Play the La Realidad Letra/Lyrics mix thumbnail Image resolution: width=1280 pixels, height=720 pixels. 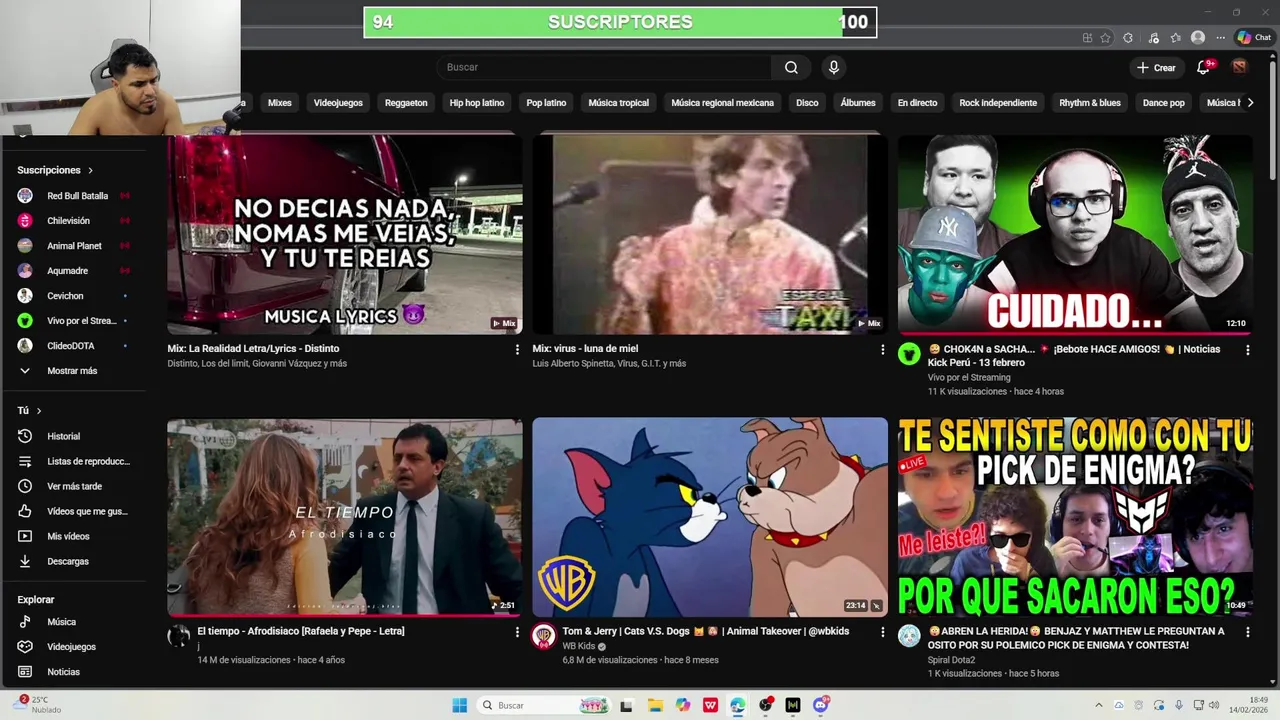pos(344,234)
